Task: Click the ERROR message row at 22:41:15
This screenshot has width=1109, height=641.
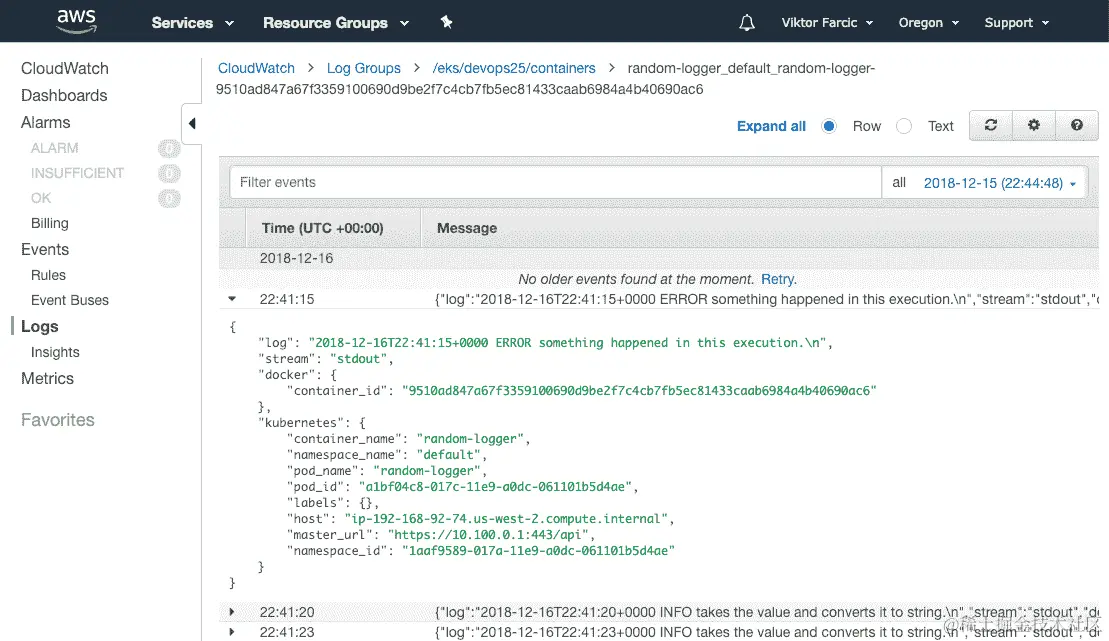Action: [x=767, y=299]
